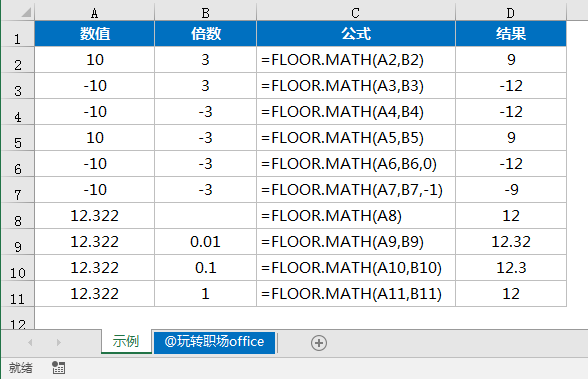
Task: Select row 9 header
Action: click(x=18, y=241)
